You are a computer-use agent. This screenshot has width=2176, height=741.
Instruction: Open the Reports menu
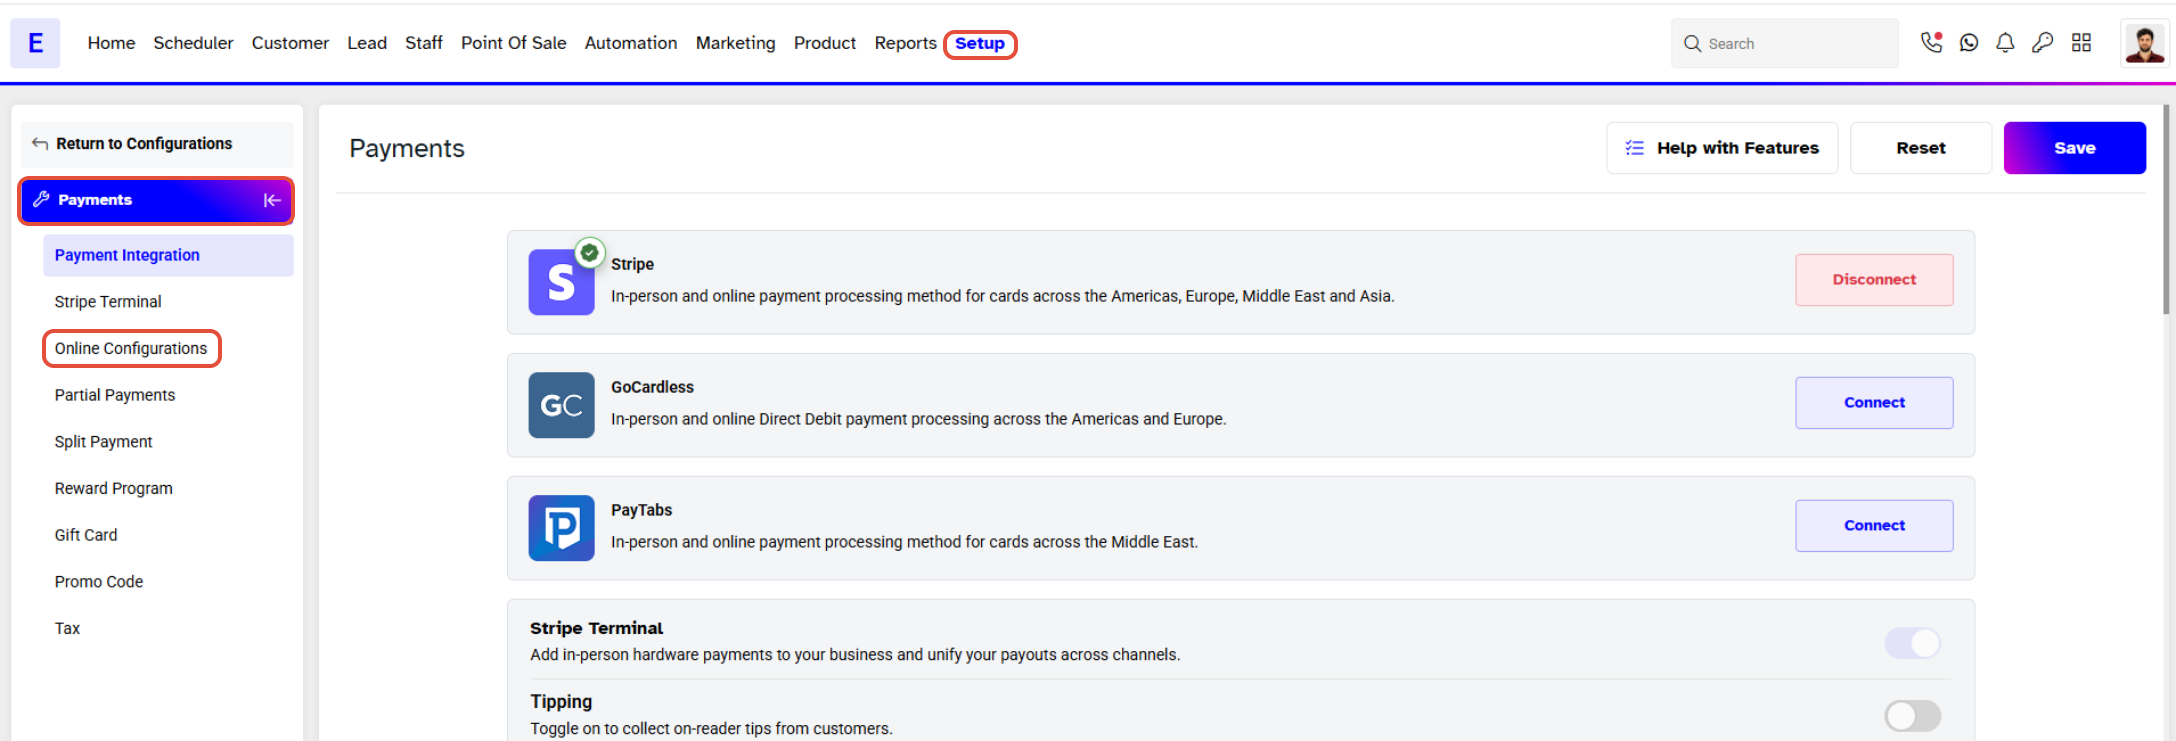905,43
